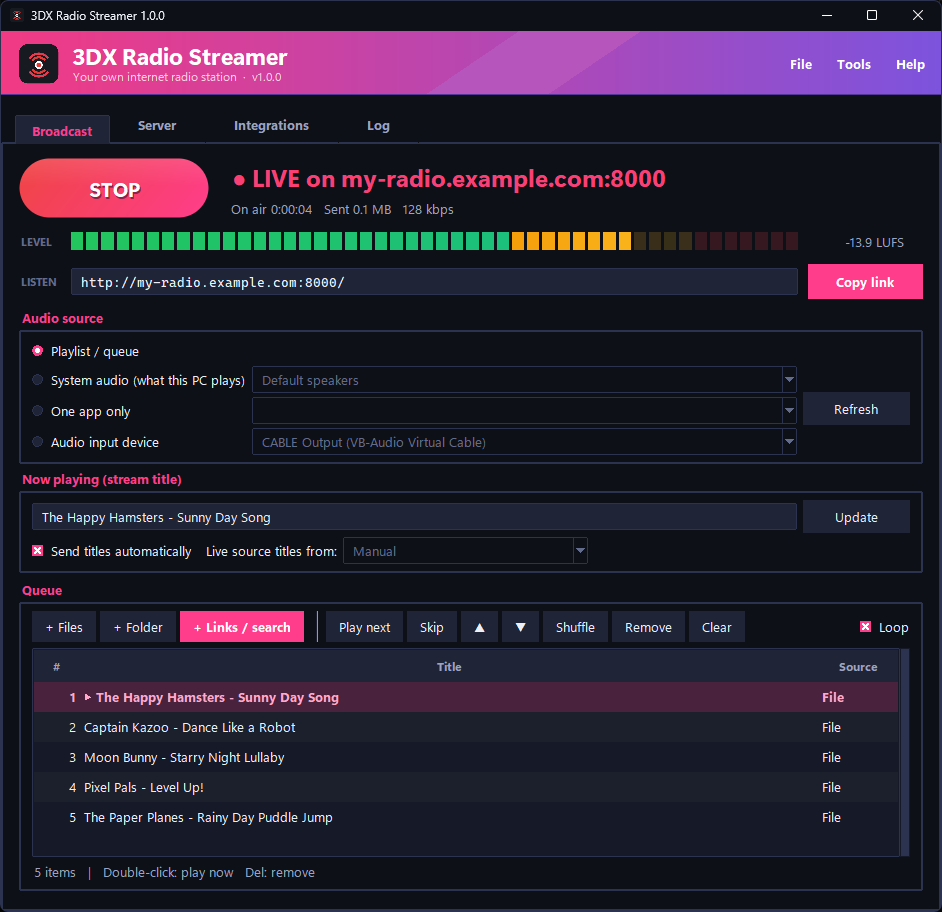Click the Copy link button
This screenshot has height=912, width=942.
[865, 282]
